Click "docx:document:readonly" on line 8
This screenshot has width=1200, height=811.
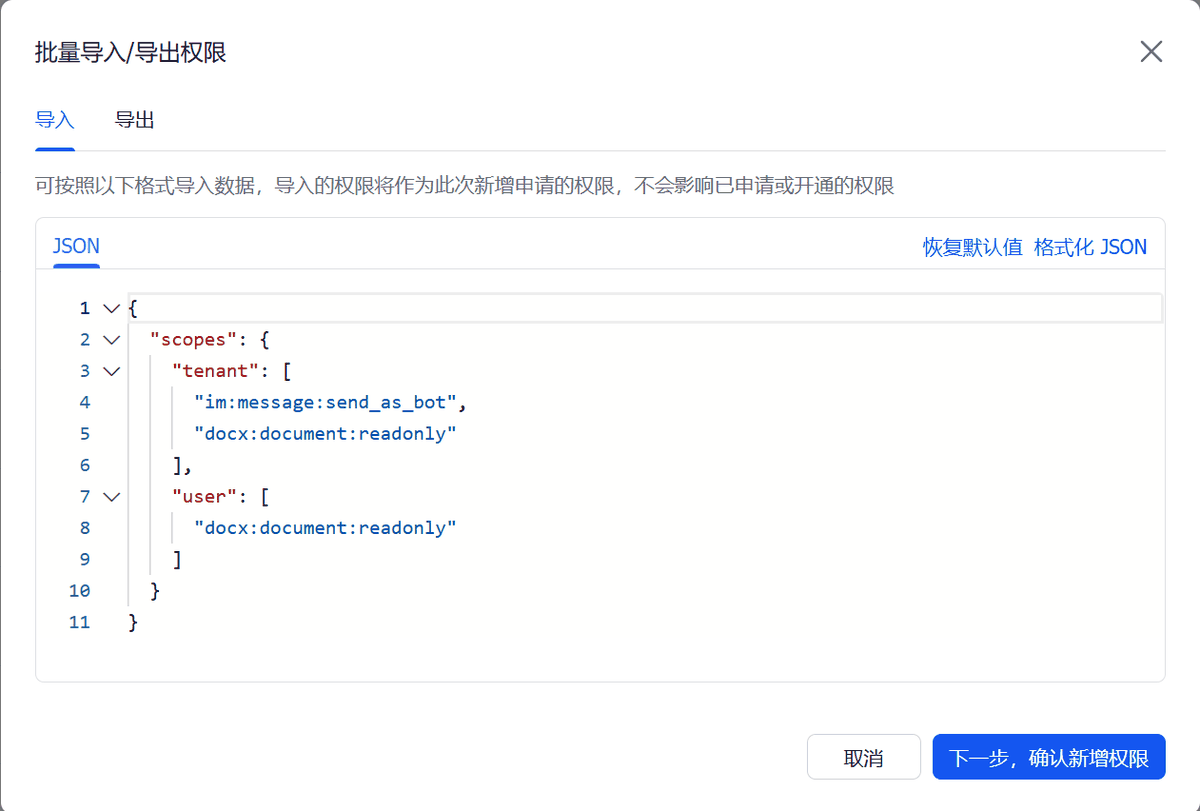326,527
